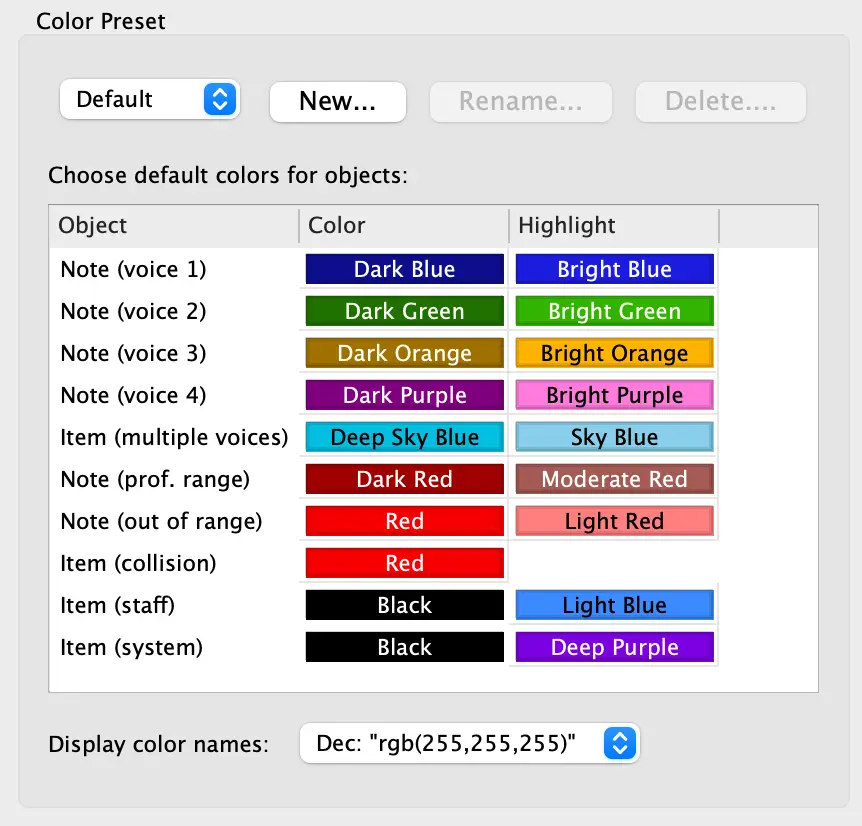862x826 pixels.
Task: Choose the Dark Orange color swatch
Action: tap(404, 353)
